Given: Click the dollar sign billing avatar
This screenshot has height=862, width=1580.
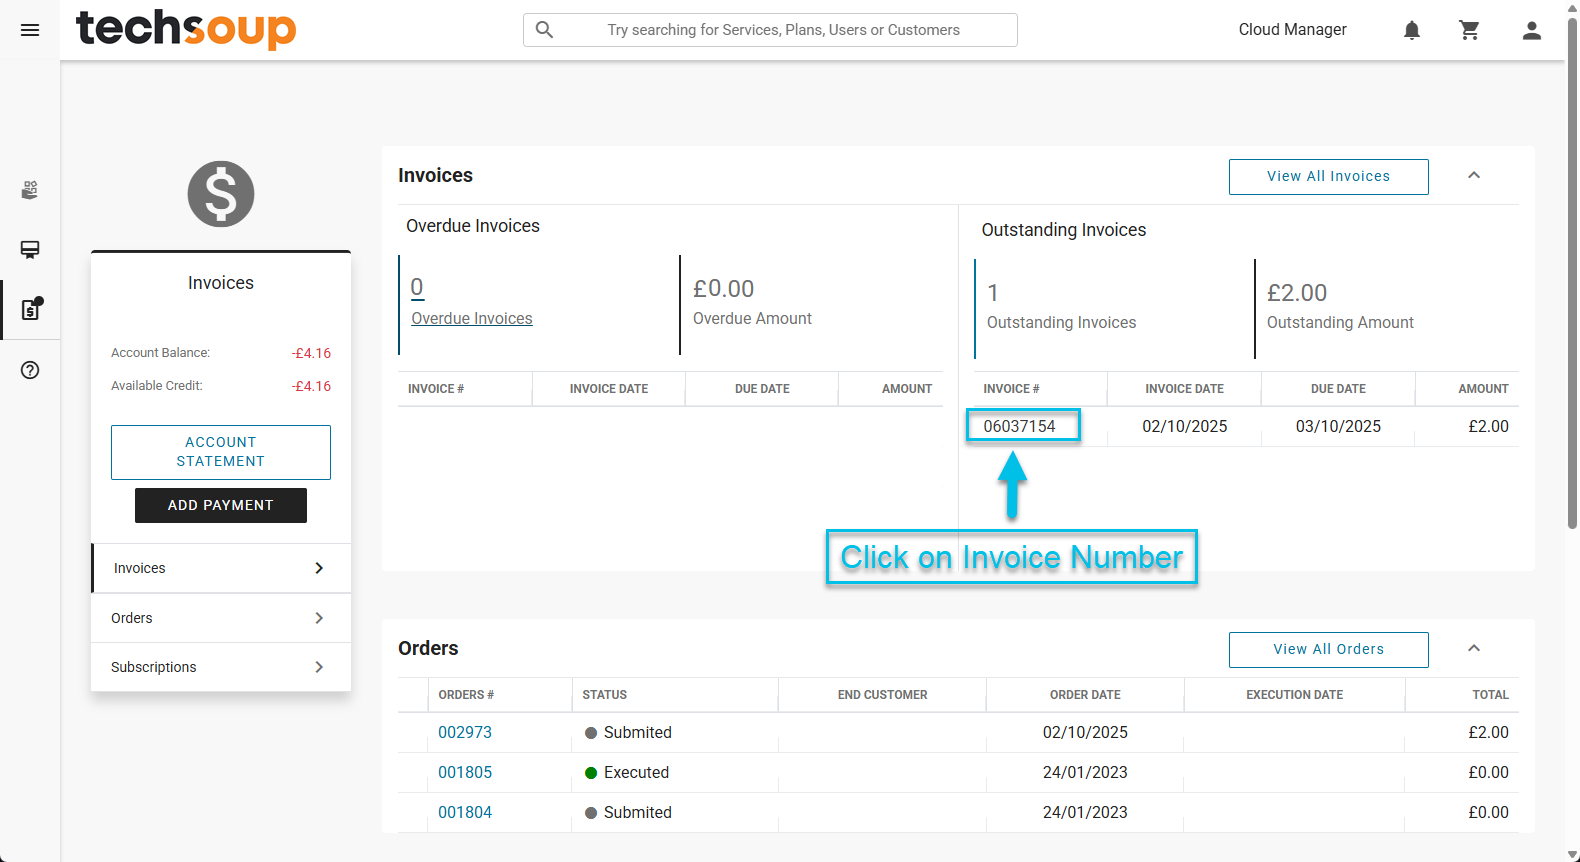Looking at the screenshot, I should pos(221,194).
